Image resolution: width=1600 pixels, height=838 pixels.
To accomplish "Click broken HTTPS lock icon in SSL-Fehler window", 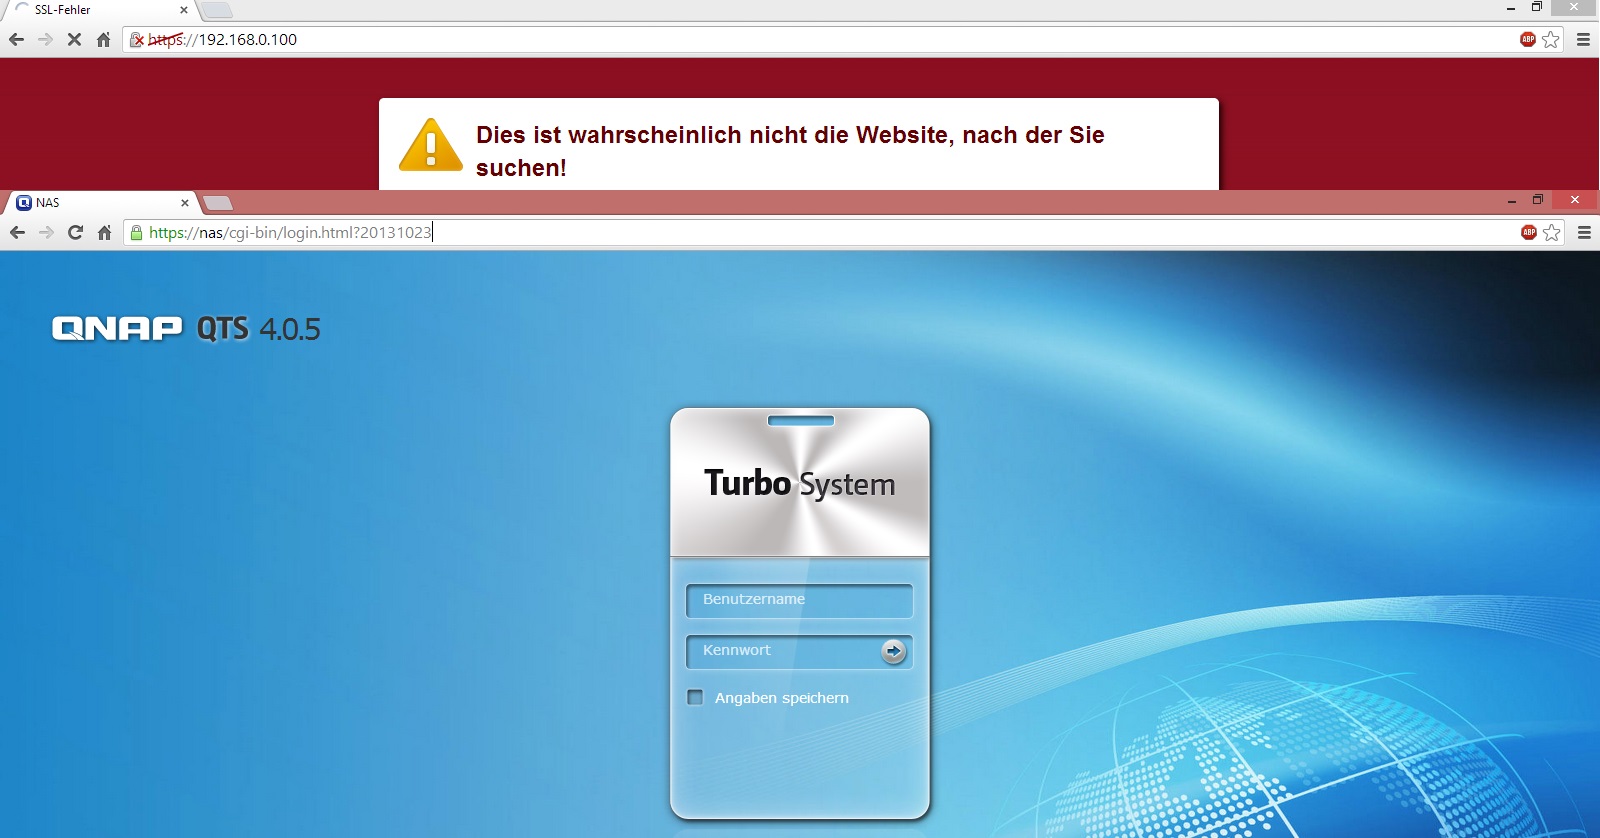I will 137,40.
